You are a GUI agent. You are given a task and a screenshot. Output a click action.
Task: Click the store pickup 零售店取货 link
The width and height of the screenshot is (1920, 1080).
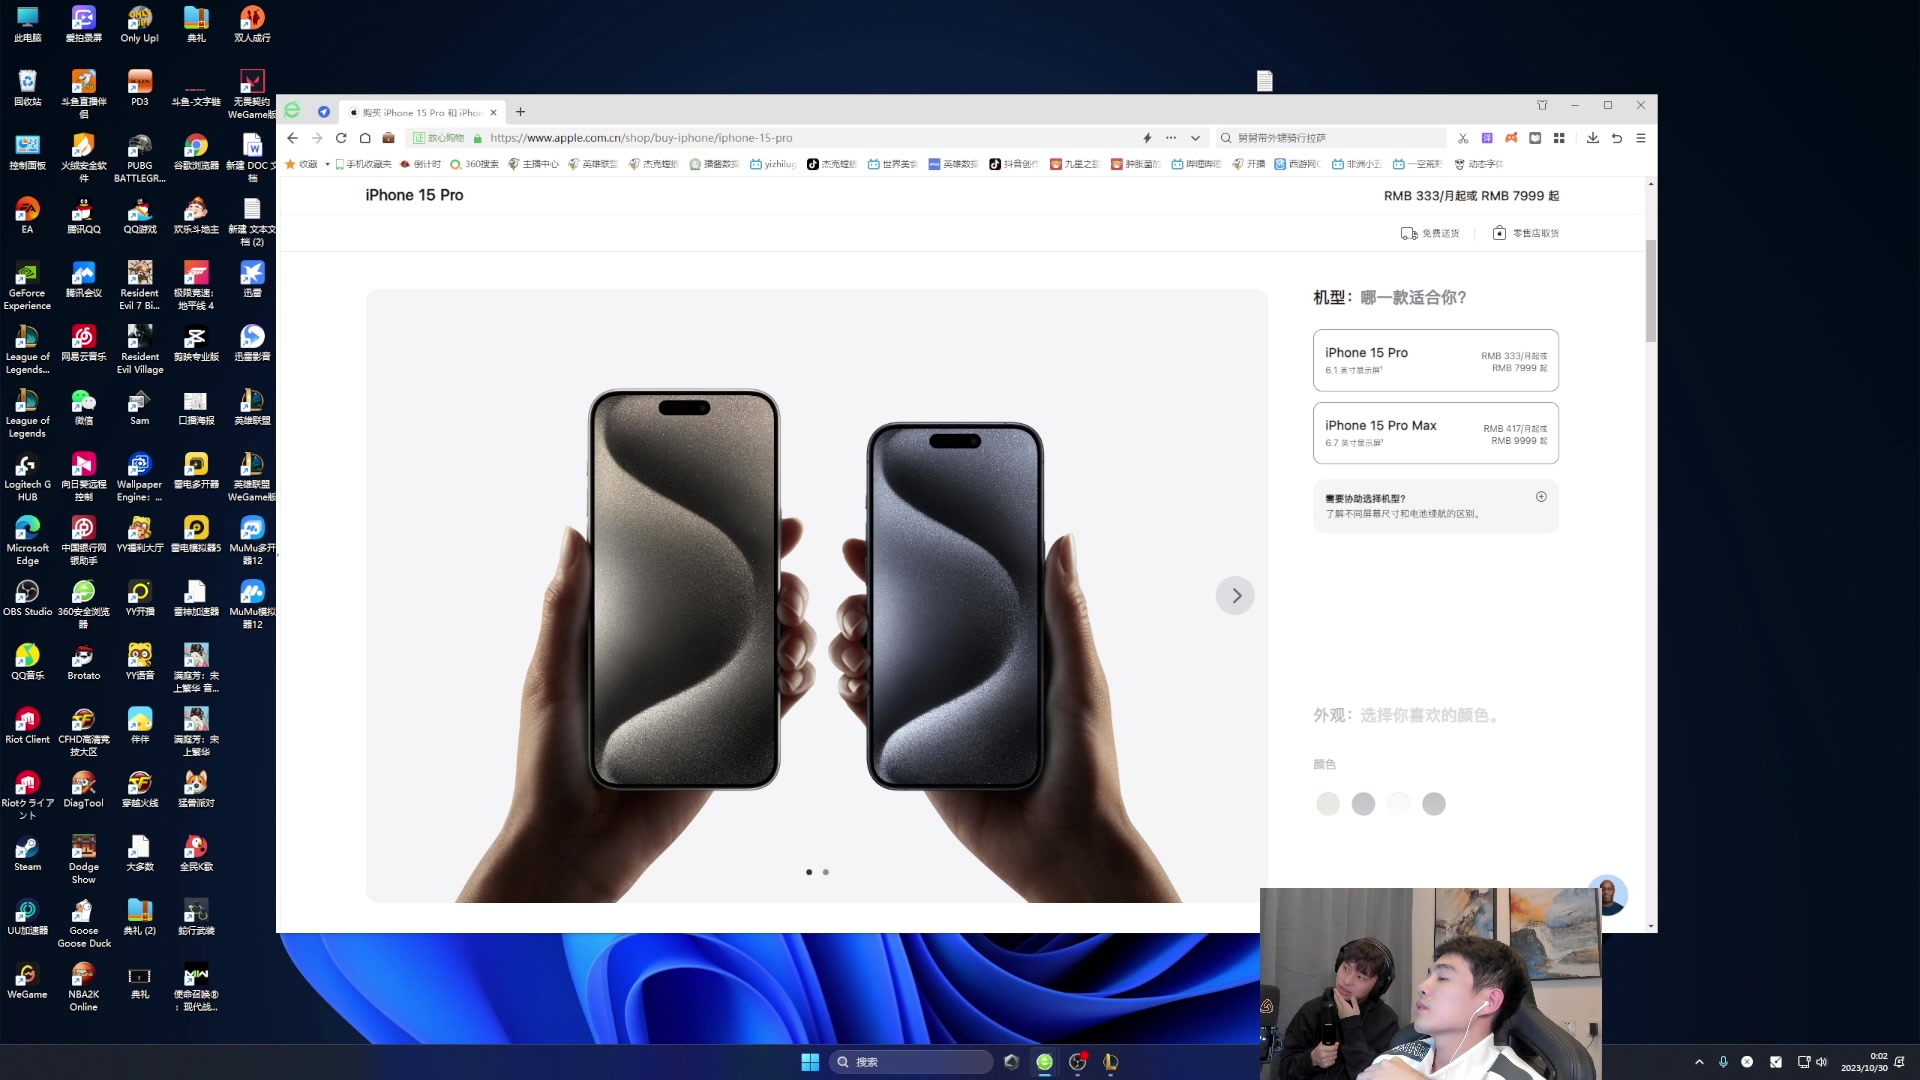click(x=1526, y=233)
